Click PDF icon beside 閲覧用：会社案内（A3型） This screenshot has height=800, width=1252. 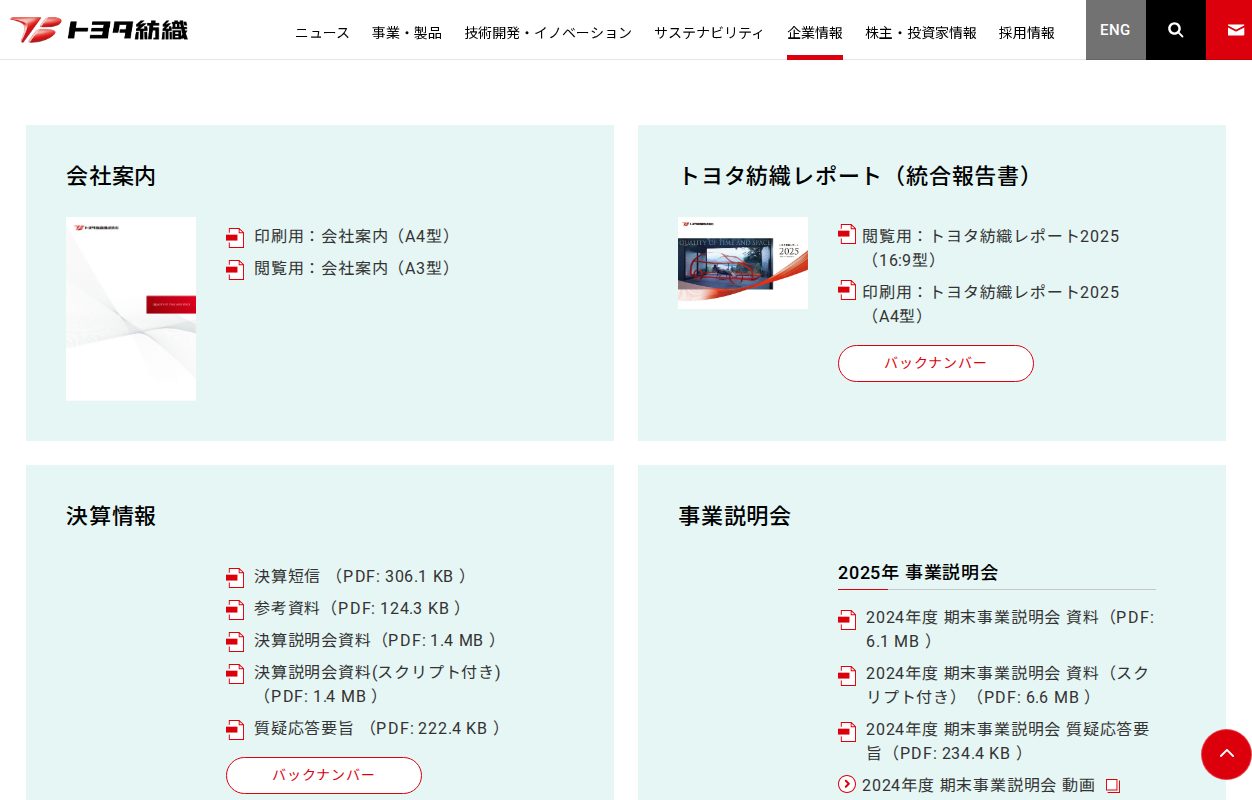[x=235, y=270]
